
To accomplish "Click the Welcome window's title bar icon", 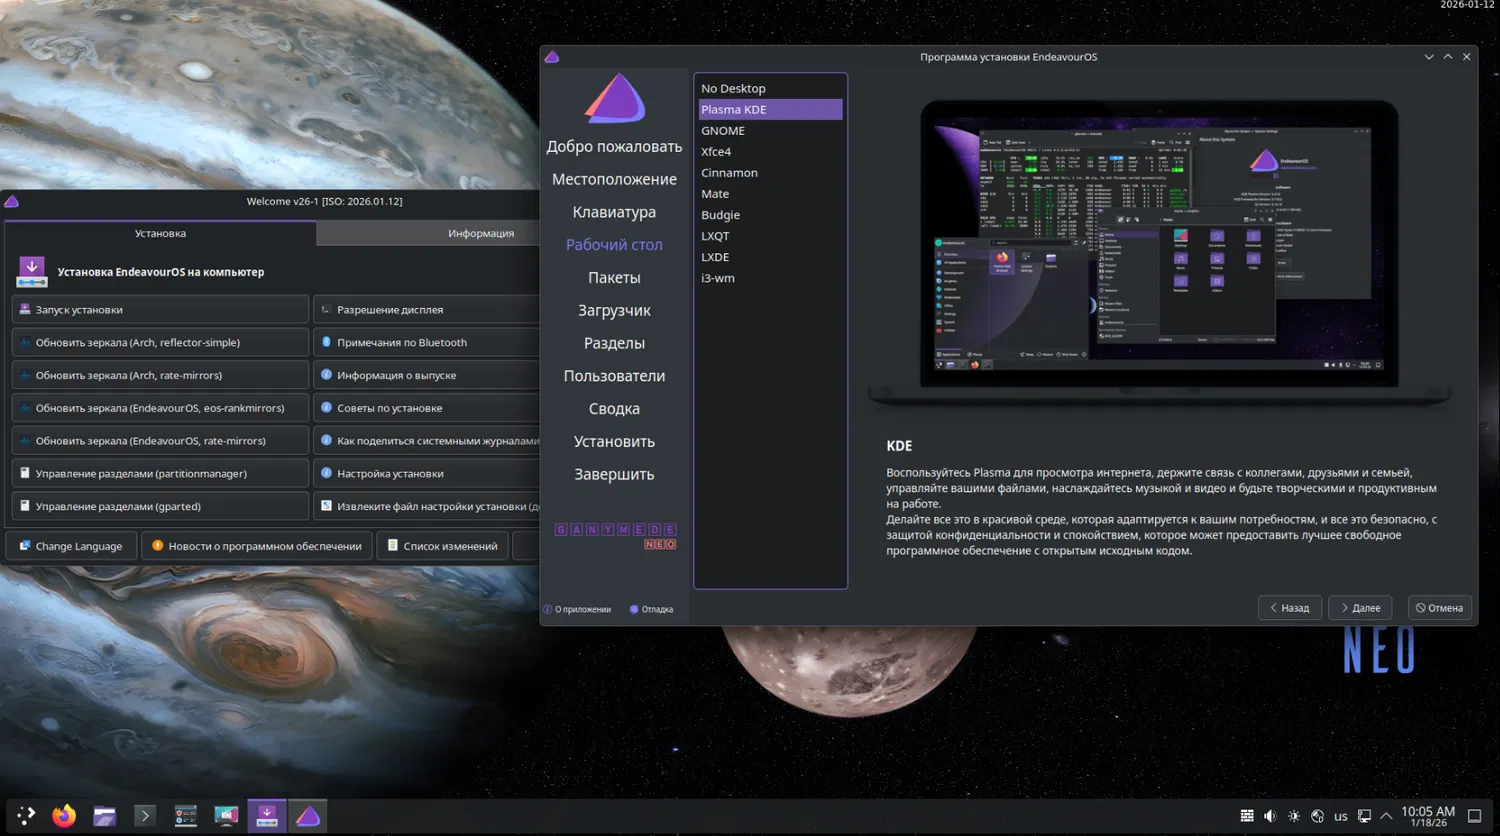I will 12,201.
